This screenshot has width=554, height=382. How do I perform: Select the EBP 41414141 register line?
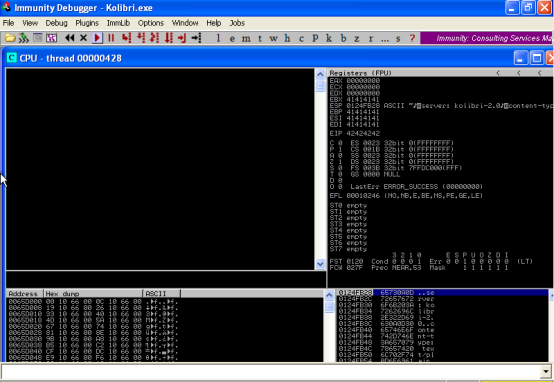[355, 112]
